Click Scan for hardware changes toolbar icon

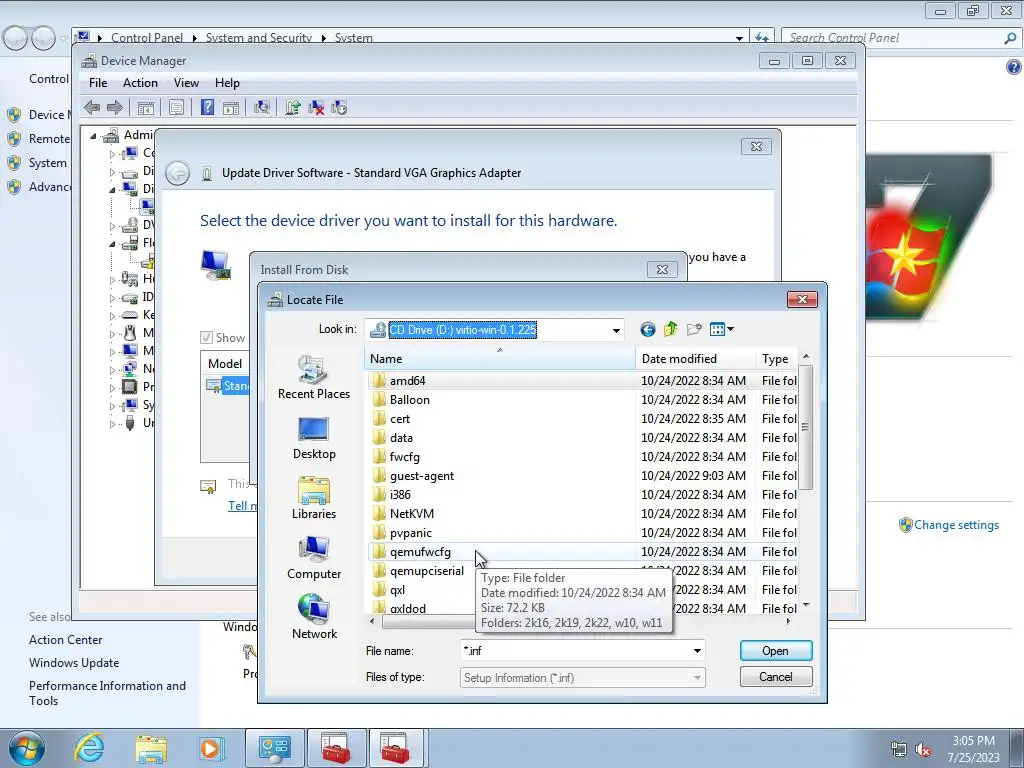point(262,108)
